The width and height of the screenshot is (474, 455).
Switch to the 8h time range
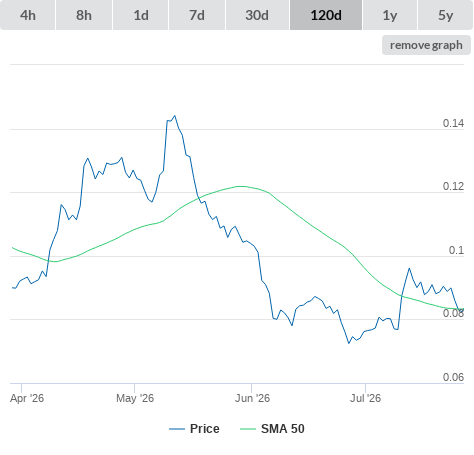click(x=84, y=15)
